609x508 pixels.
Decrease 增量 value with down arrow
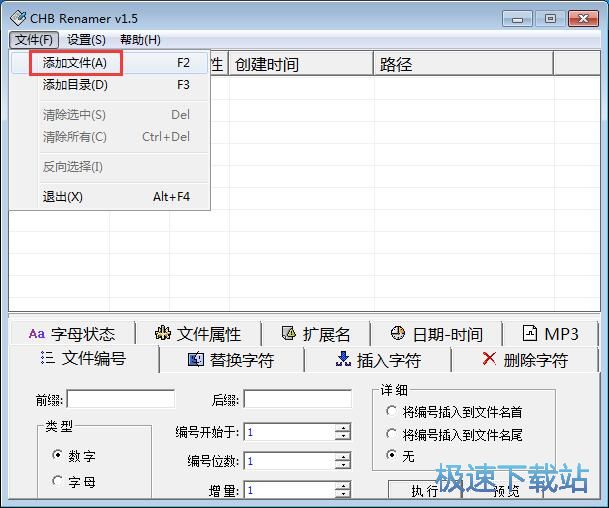click(x=343, y=494)
